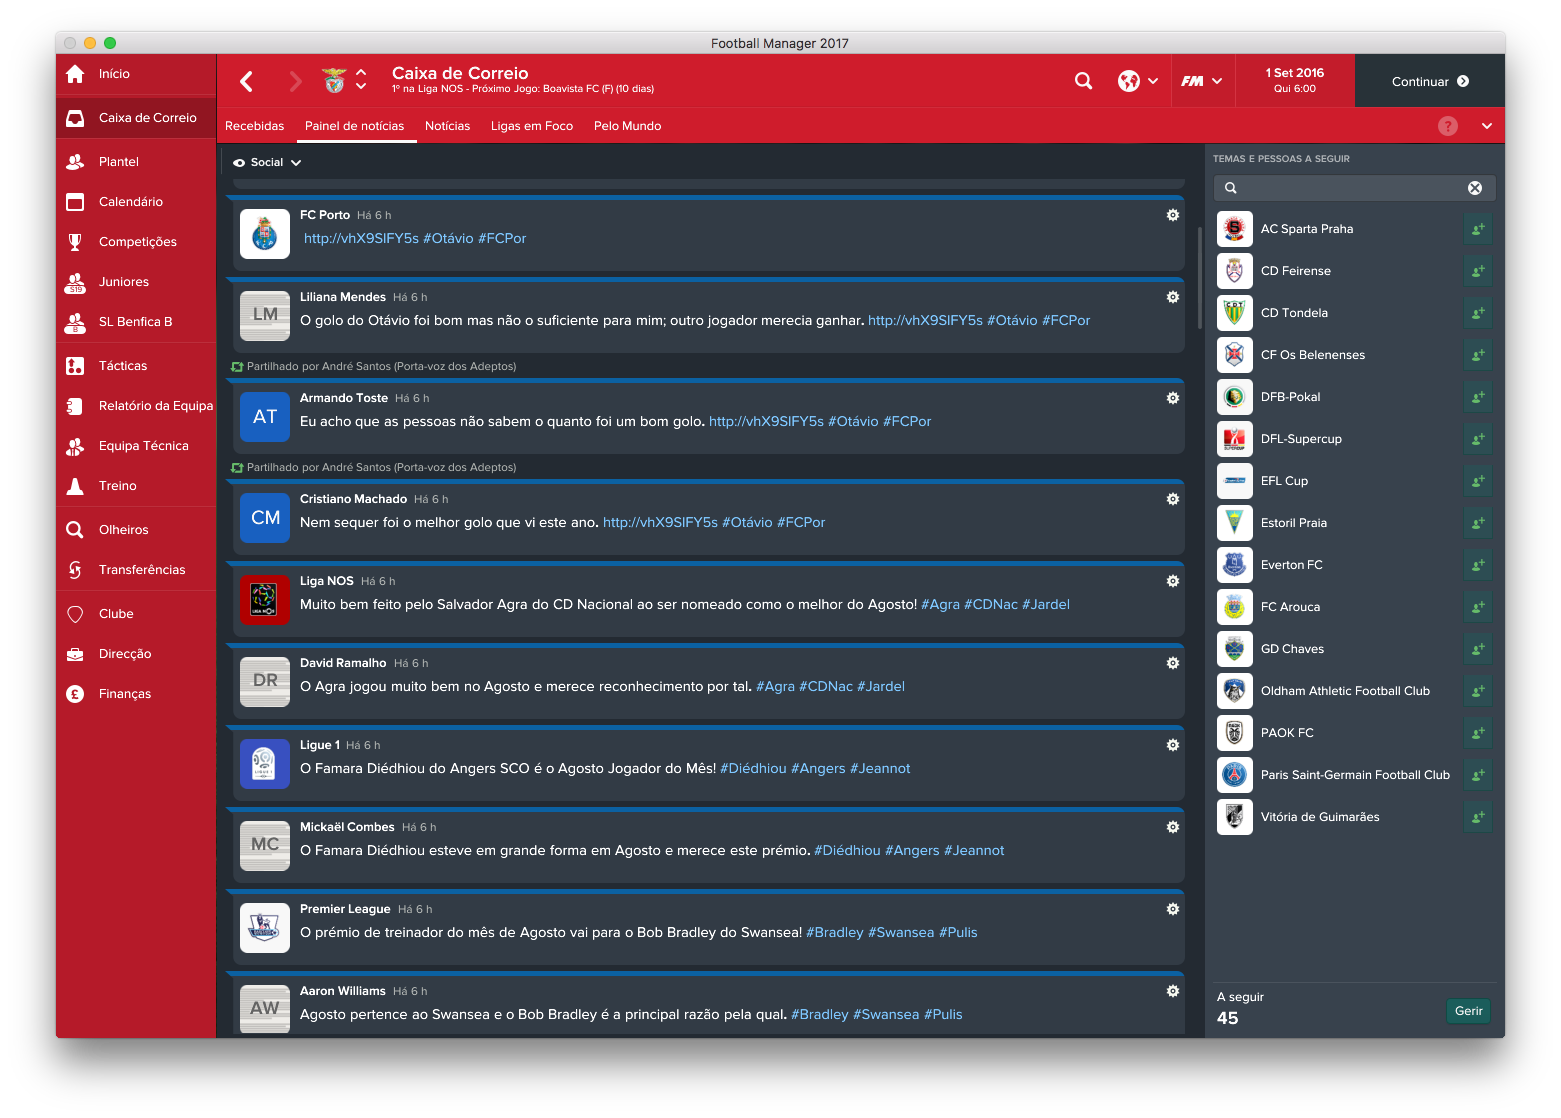Toggle follow for CF Os Belenenses
The image size is (1561, 1118).
tap(1477, 355)
